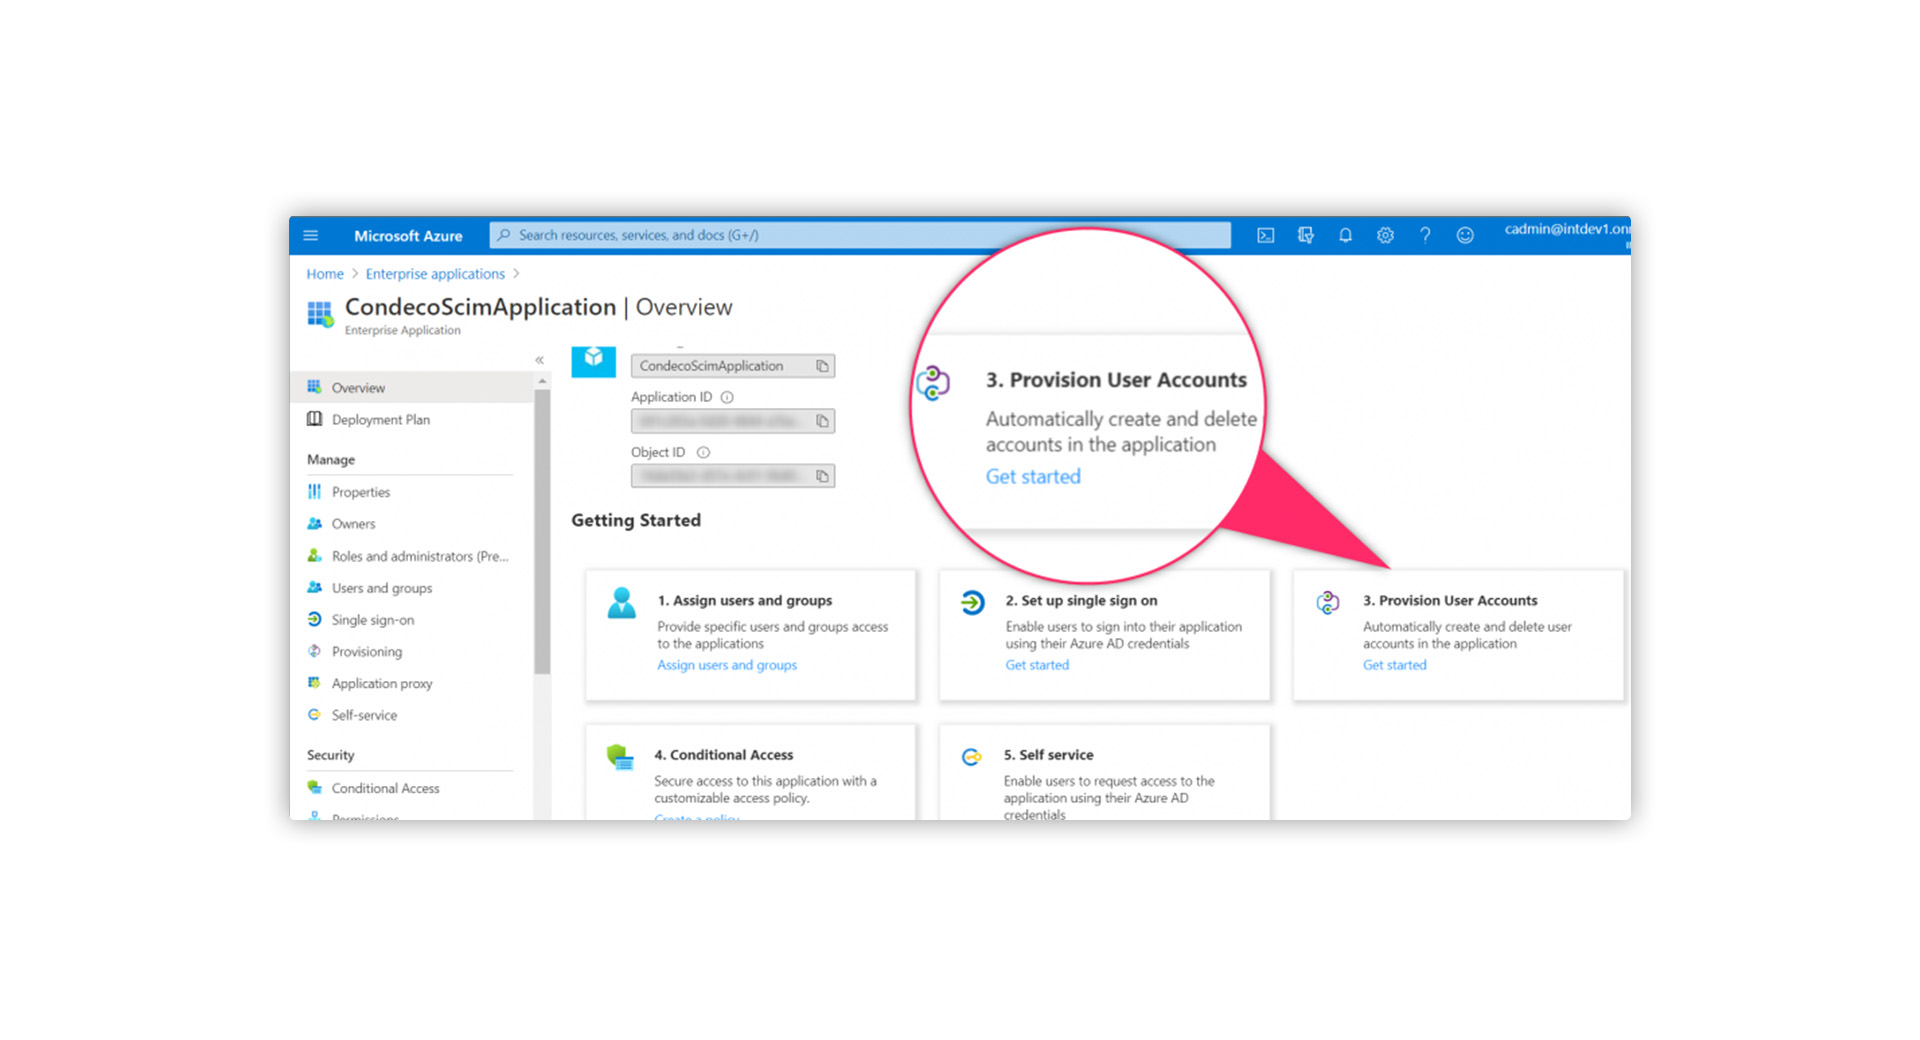The height and width of the screenshot is (1040, 1920).
Task: Click the CondecoScimApplication name field
Action: pos(732,366)
